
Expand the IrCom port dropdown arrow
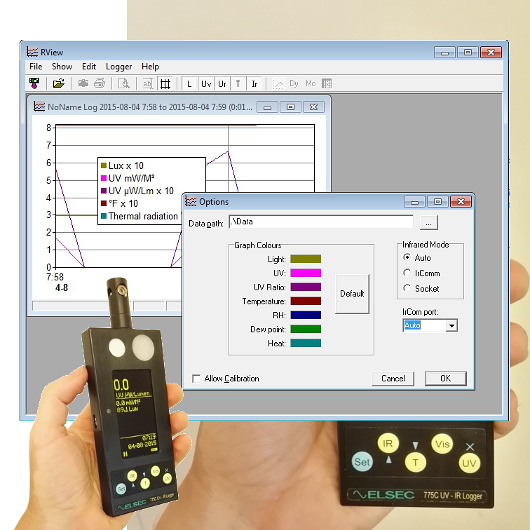452,326
